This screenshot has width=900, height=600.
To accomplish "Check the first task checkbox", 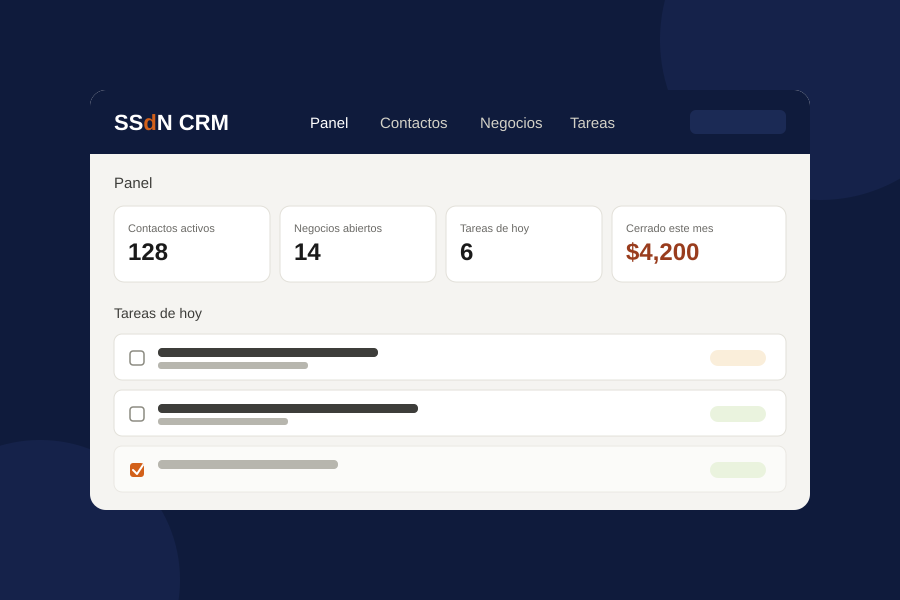I will [x=137, y=358].
